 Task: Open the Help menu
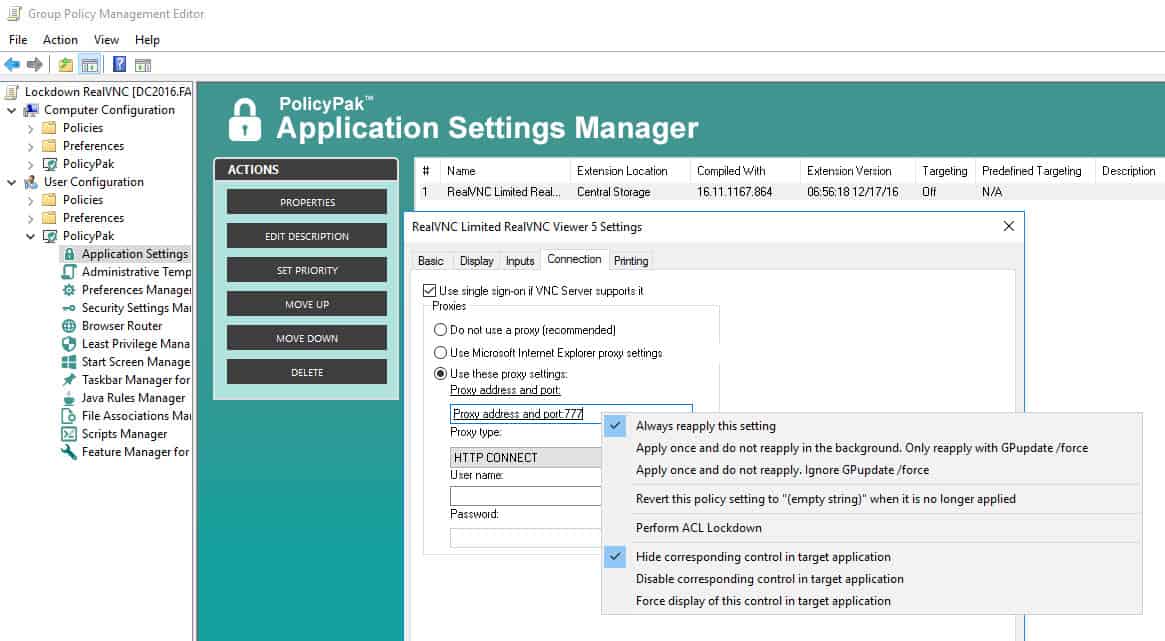(x=147, y=39)
